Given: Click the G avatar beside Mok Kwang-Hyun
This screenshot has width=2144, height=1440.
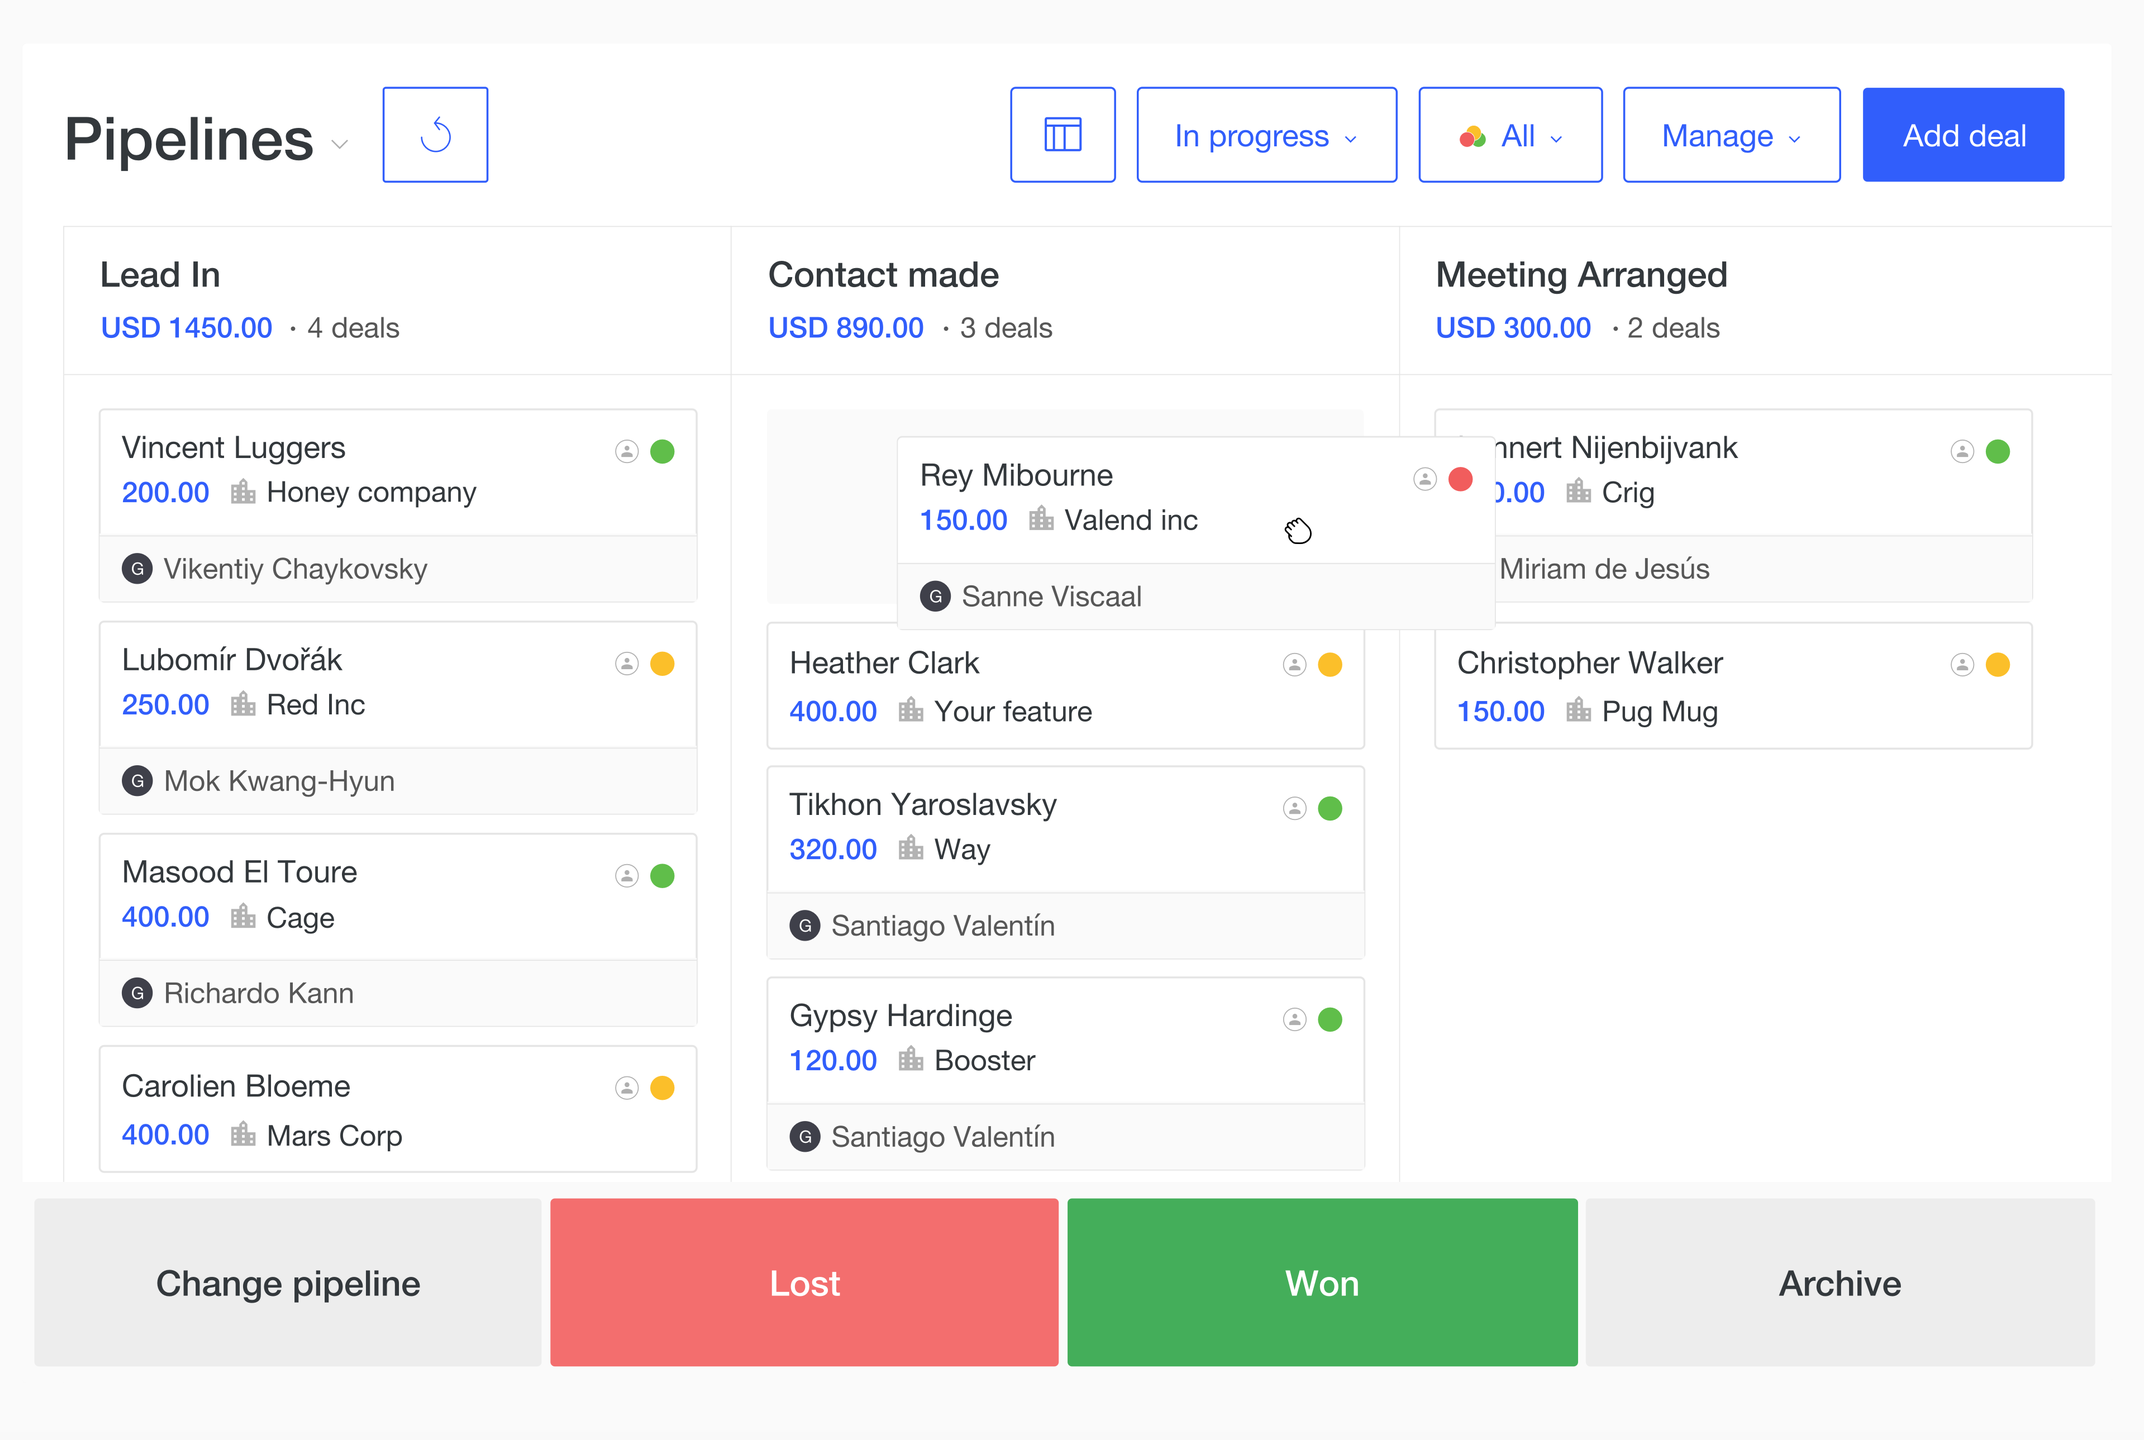Looking at the screenshot, I should 137,781.
